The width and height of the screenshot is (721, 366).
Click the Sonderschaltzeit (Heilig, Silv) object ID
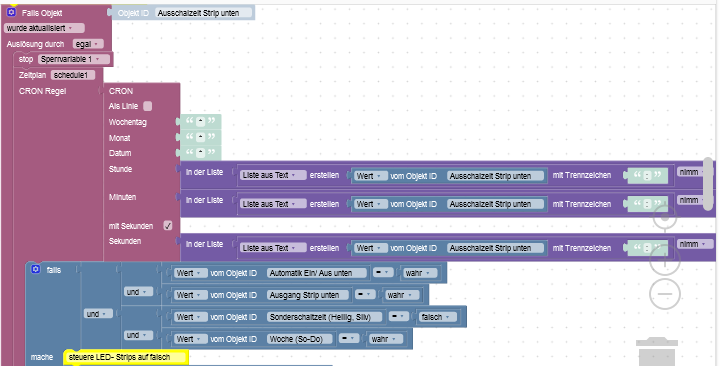click(325, 317)
